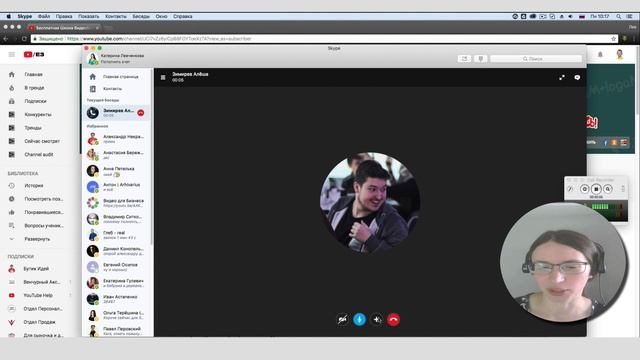
Task: Open chat with Александр in favorites
Action: click(116, 139)
